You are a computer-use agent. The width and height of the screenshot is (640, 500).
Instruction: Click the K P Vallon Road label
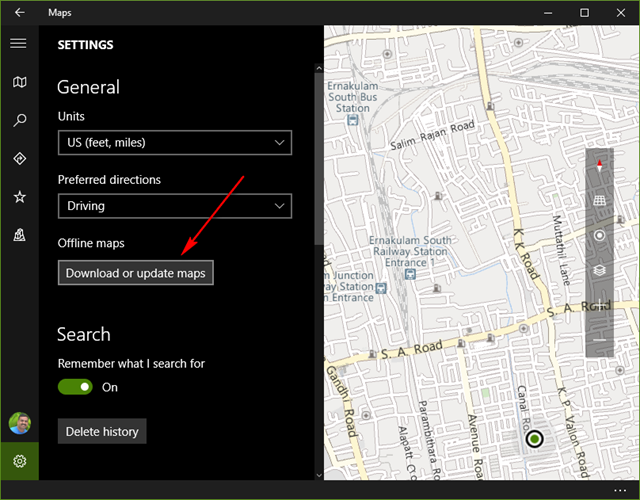click(x=572, y=433)
